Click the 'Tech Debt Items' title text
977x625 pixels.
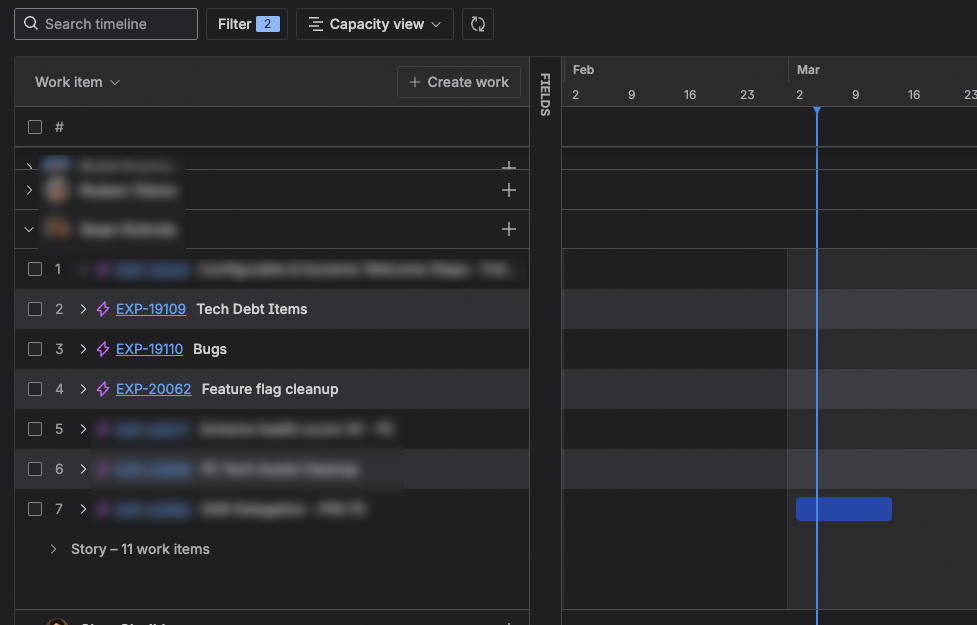click(x=252, y=309)
